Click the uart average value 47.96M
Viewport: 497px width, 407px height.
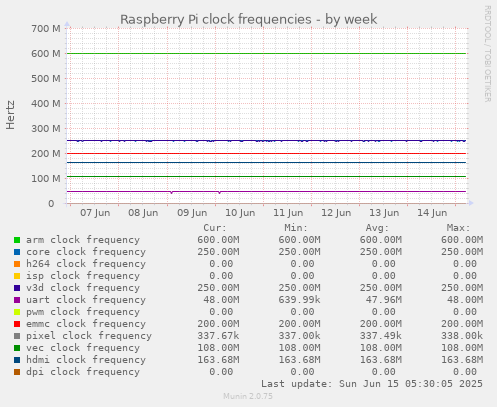tap(384, 300)
